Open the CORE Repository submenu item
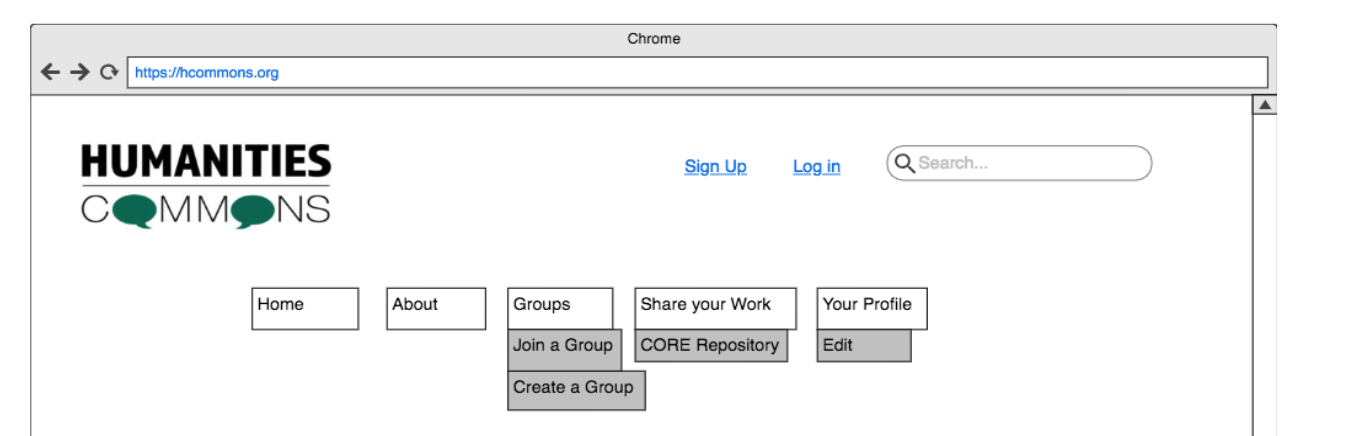This screenshot has width=1348, height=436. click(711, 346)
